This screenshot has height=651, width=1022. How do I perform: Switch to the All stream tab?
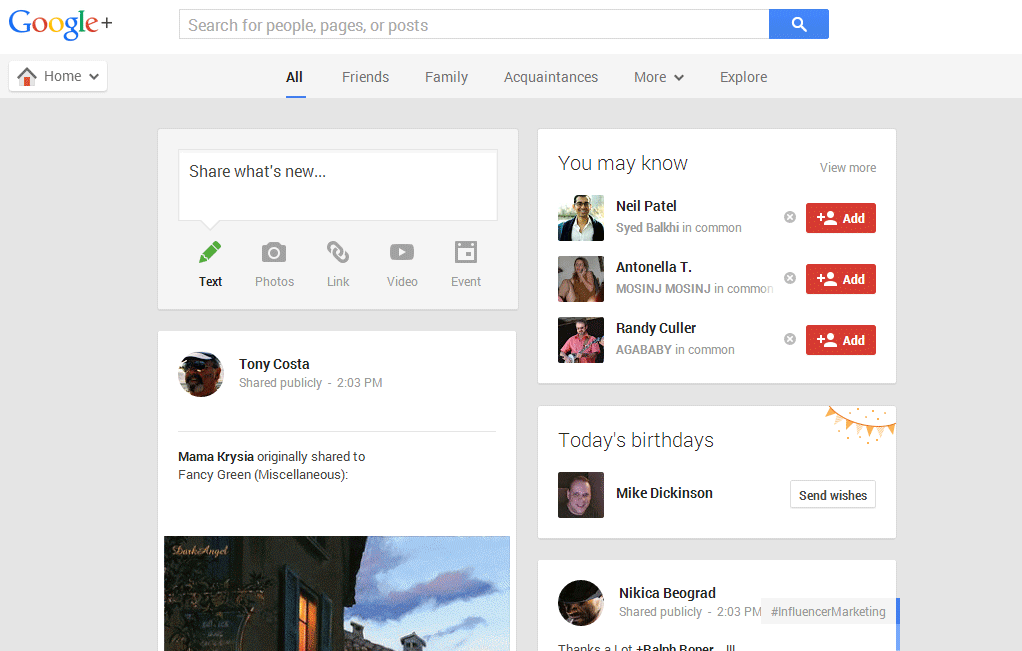click(295, 77)
